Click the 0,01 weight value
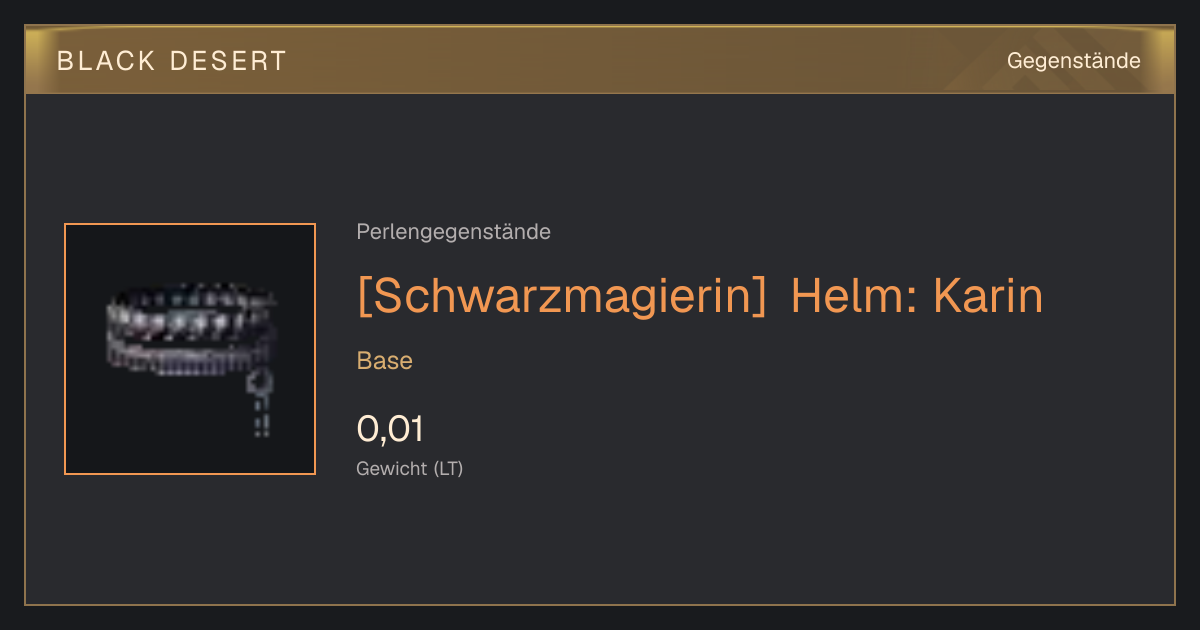The image size is (1200, 630). [x=390, y=429]
